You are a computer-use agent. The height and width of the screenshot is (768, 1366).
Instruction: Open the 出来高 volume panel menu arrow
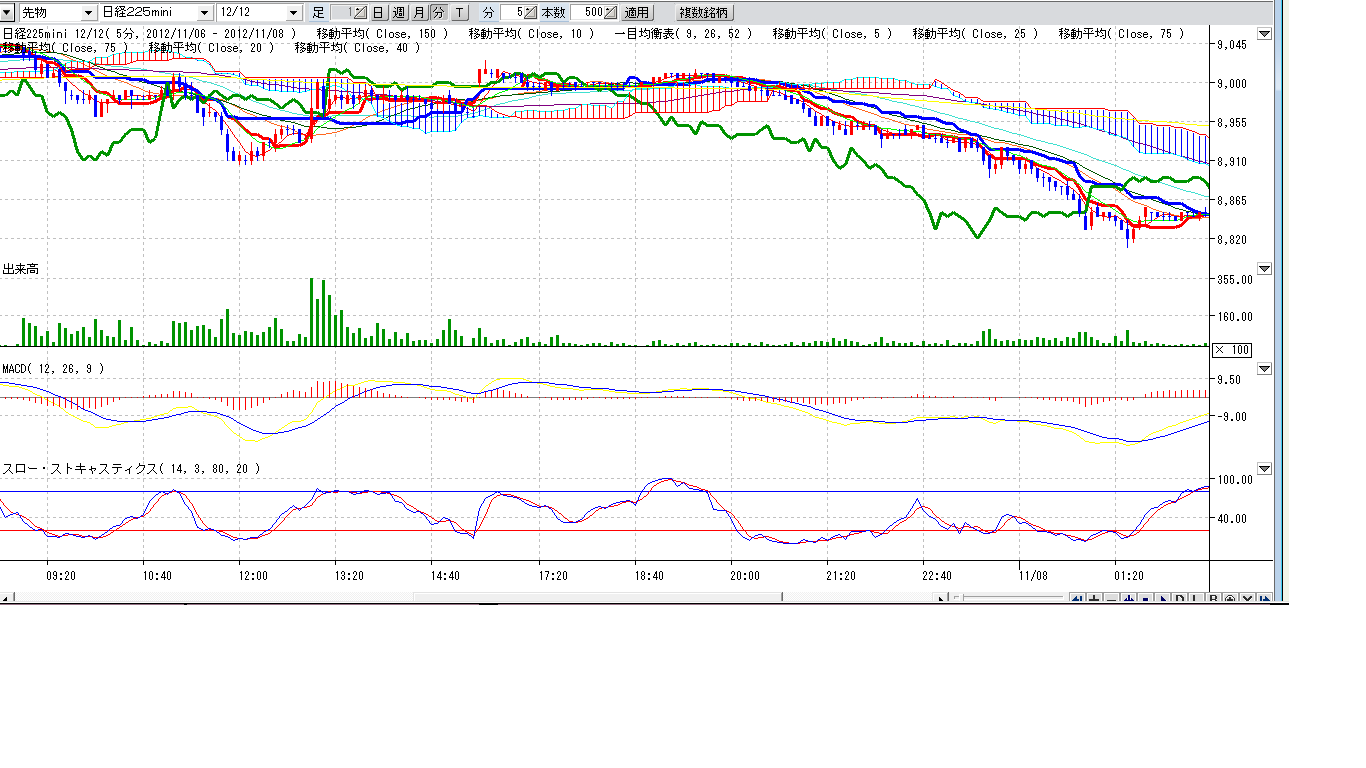[1264, 269]
